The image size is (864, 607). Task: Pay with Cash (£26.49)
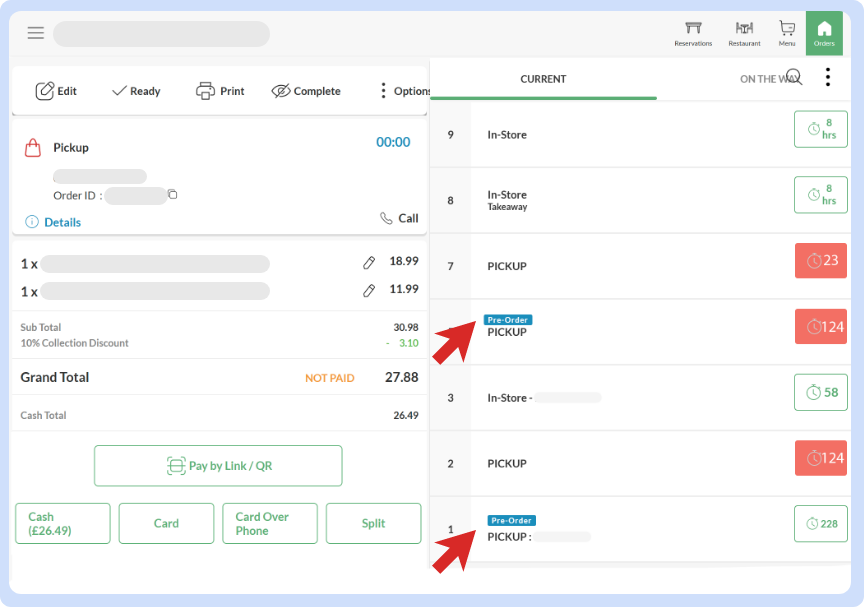tap(63, 523)
